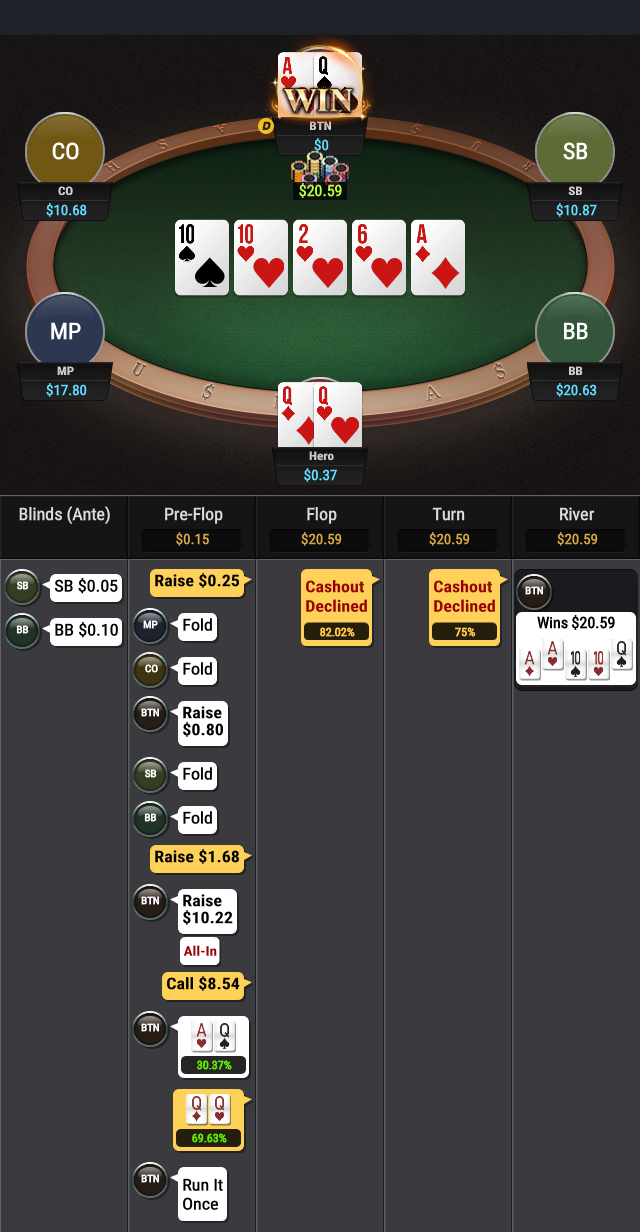Click the Call $8.54 action label
The image size is (640, 1232).
coord(203,985)
